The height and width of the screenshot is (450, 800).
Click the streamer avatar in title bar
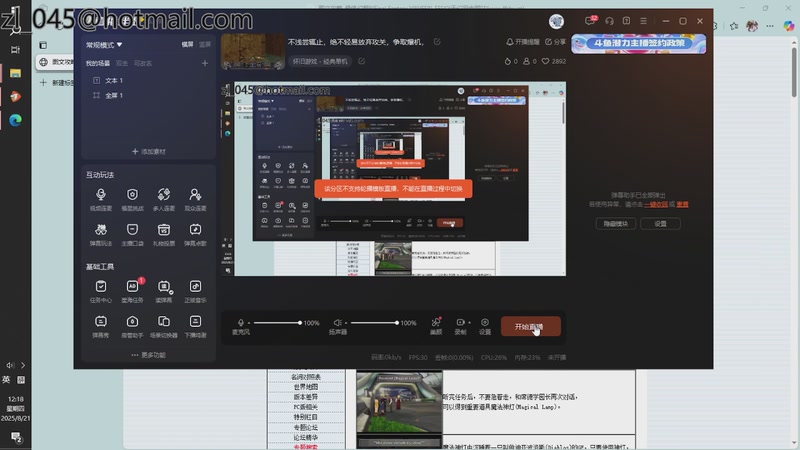click(556, 21)
